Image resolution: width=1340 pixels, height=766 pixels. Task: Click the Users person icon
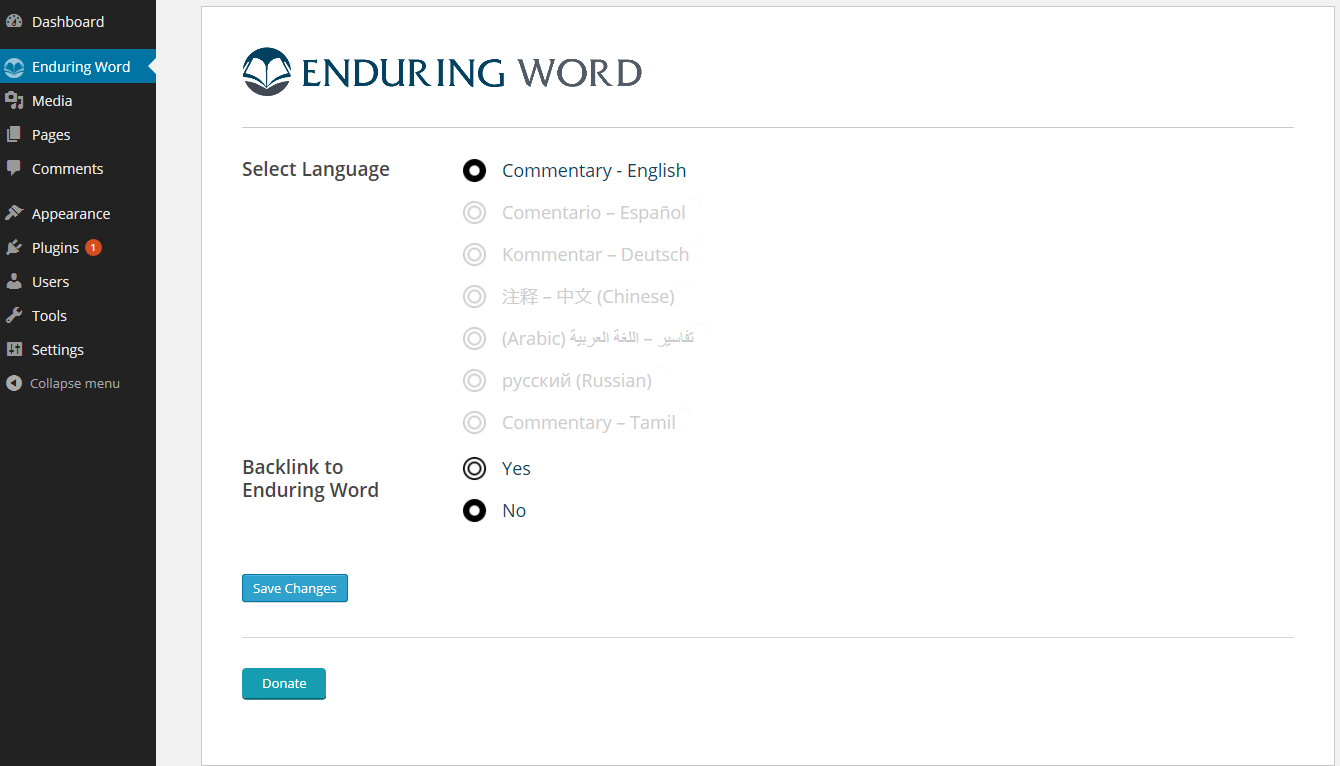tap(14, 282)
